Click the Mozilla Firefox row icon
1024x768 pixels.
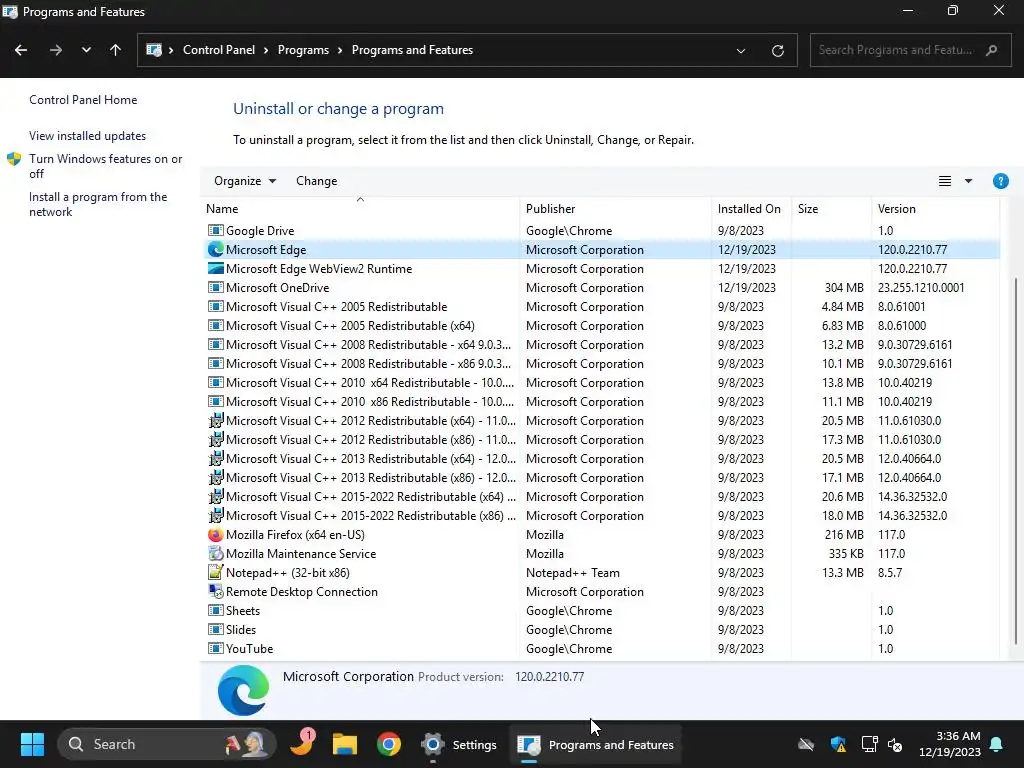(216, 534)
